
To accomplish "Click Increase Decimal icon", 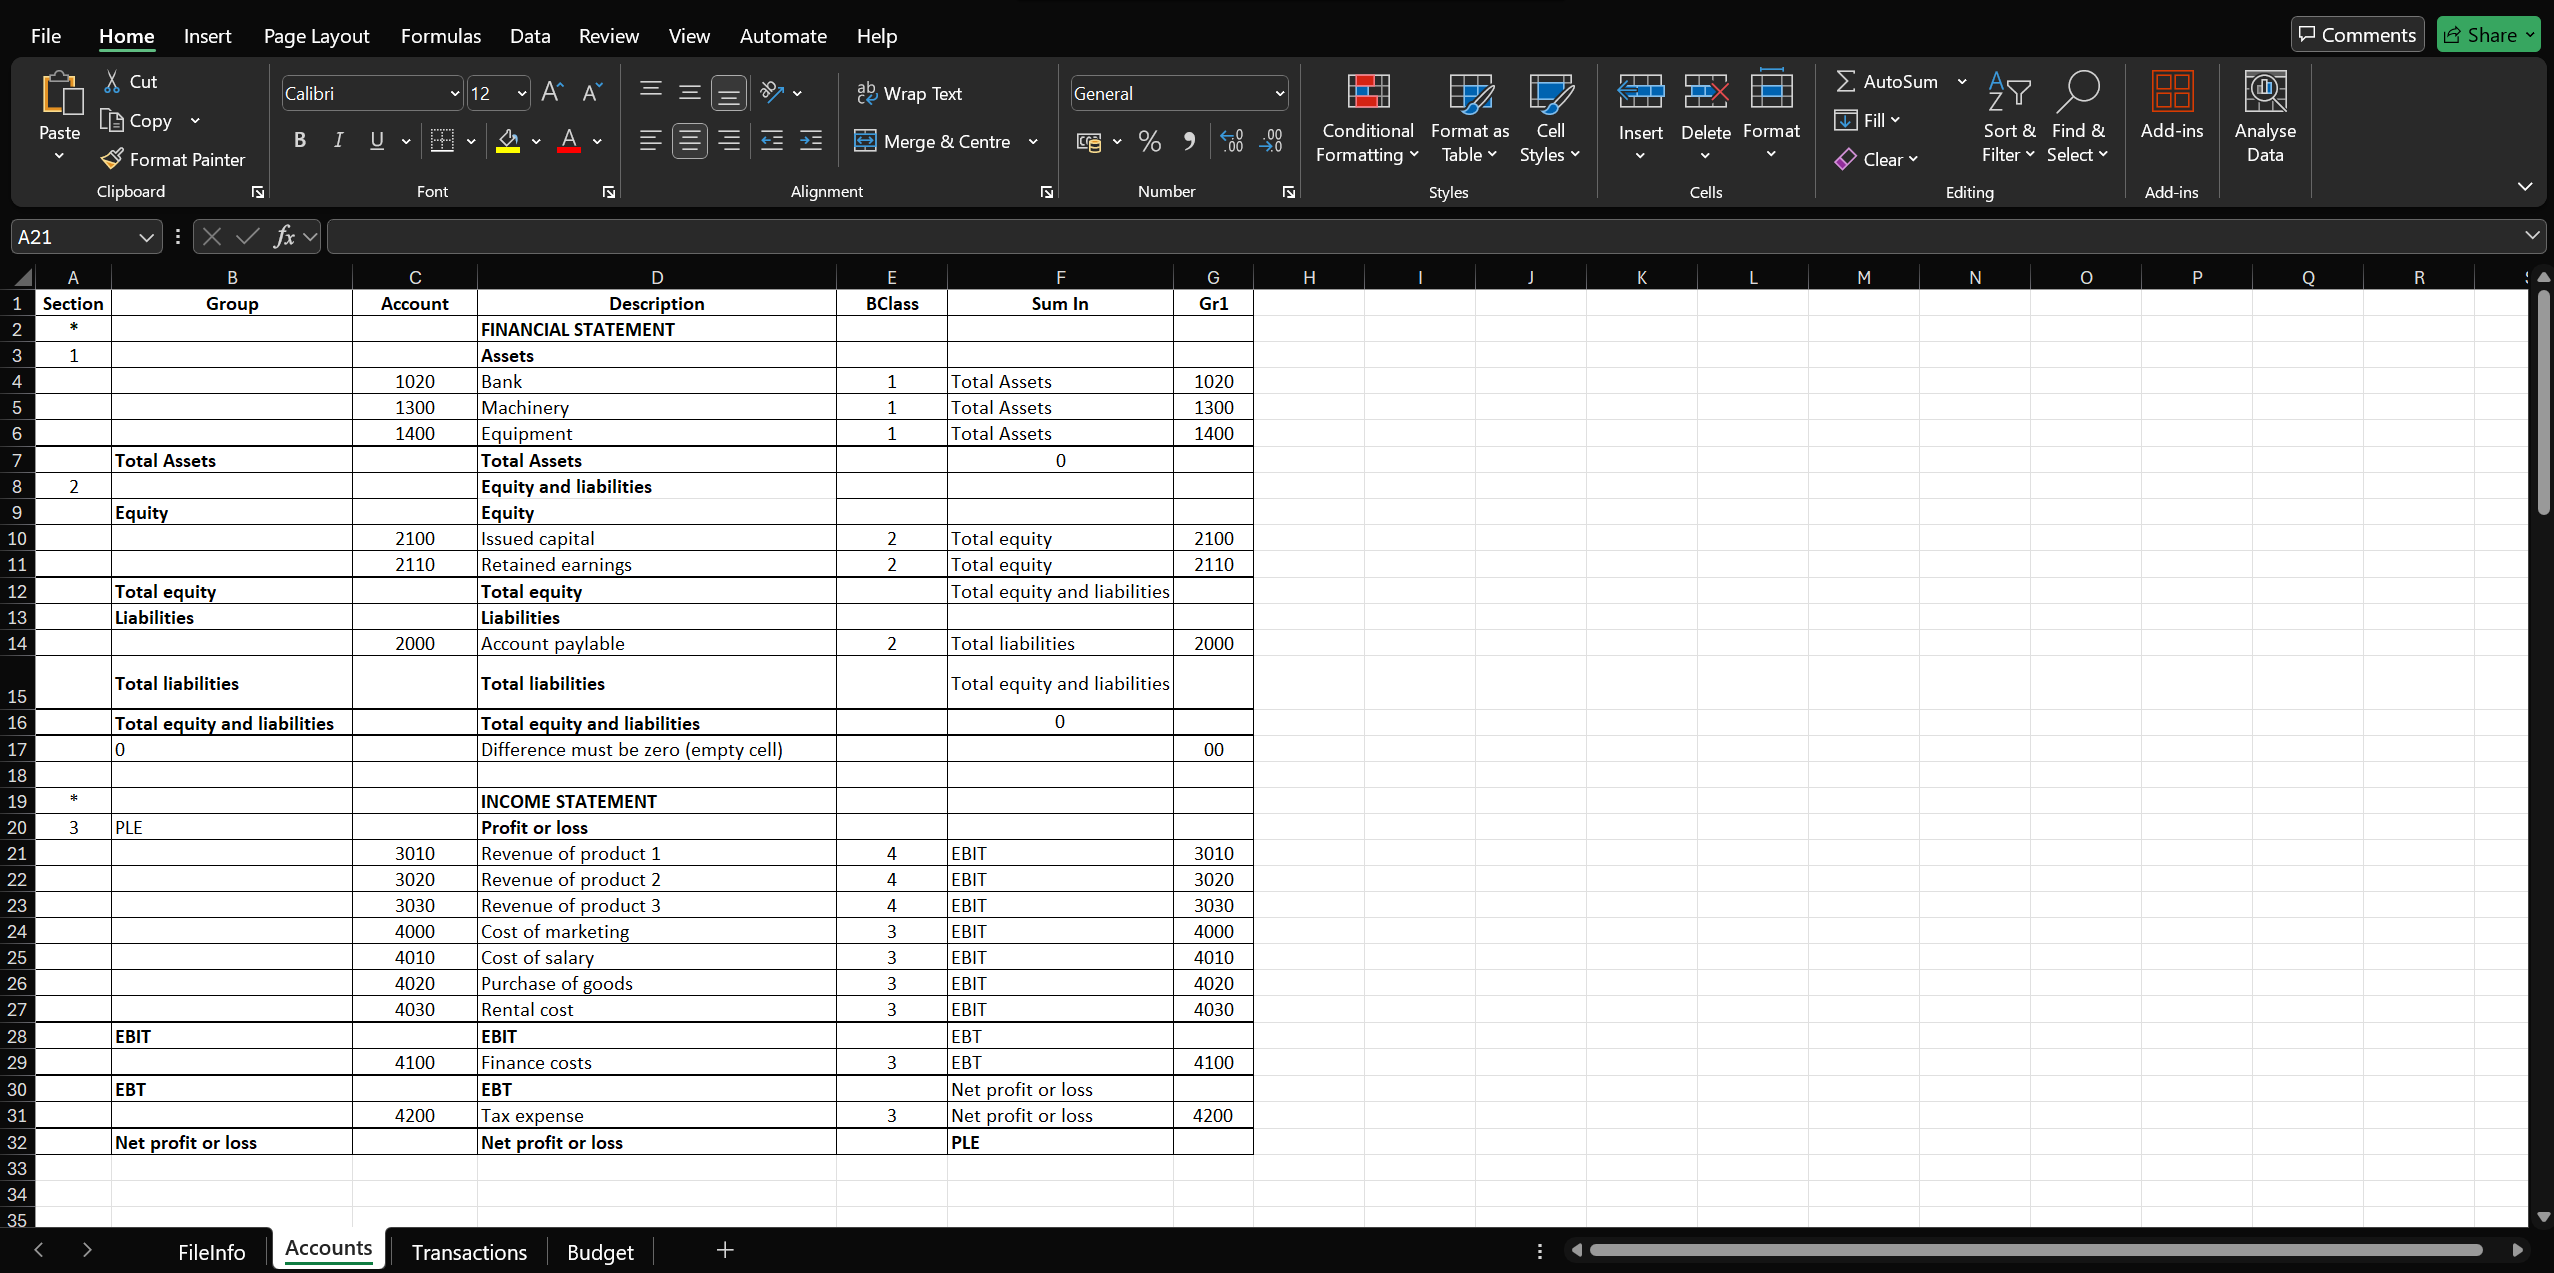I will 1232,141.
